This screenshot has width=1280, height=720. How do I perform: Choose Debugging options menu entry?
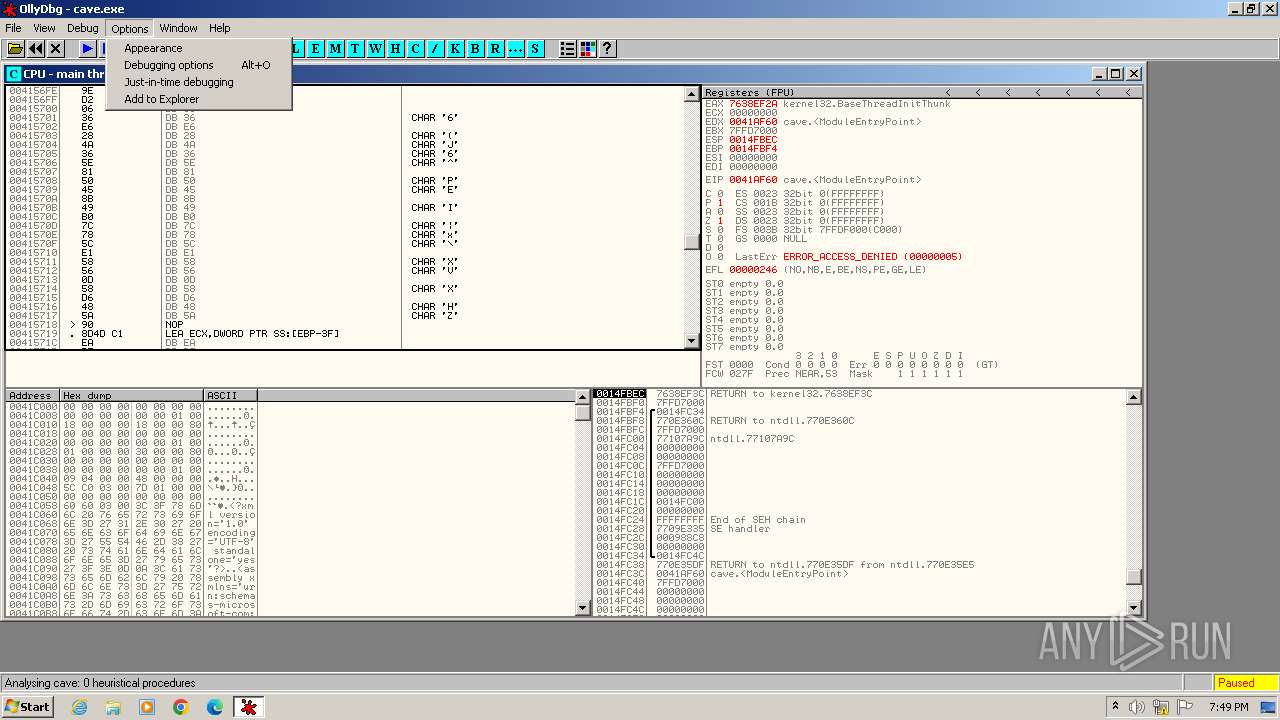tap(198, 65)
